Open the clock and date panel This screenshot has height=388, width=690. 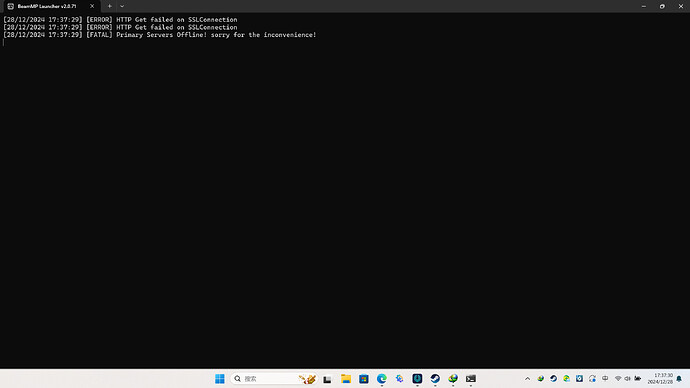pos(660,379)
